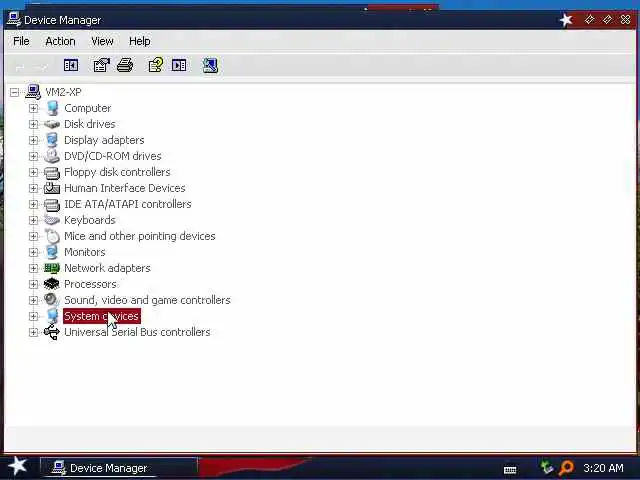Image resolution: width=640 pixels, height=480 pixels.
Task: Open Properties from the toolbar icon
Action: pyautogui.click(x=101, y=65)
